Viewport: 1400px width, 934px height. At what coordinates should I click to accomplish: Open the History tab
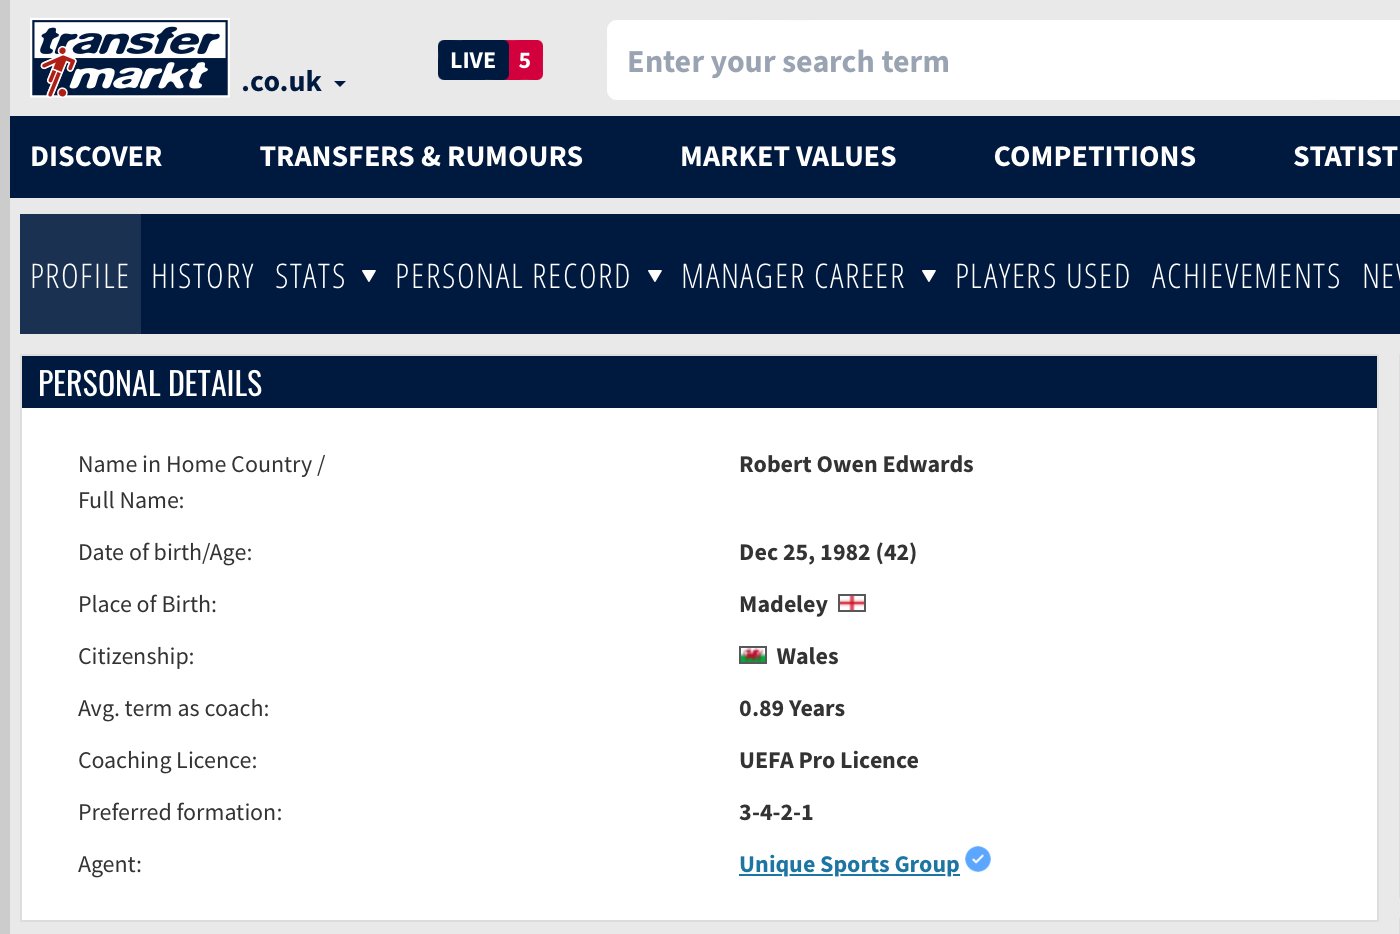[x=203, y=275]
